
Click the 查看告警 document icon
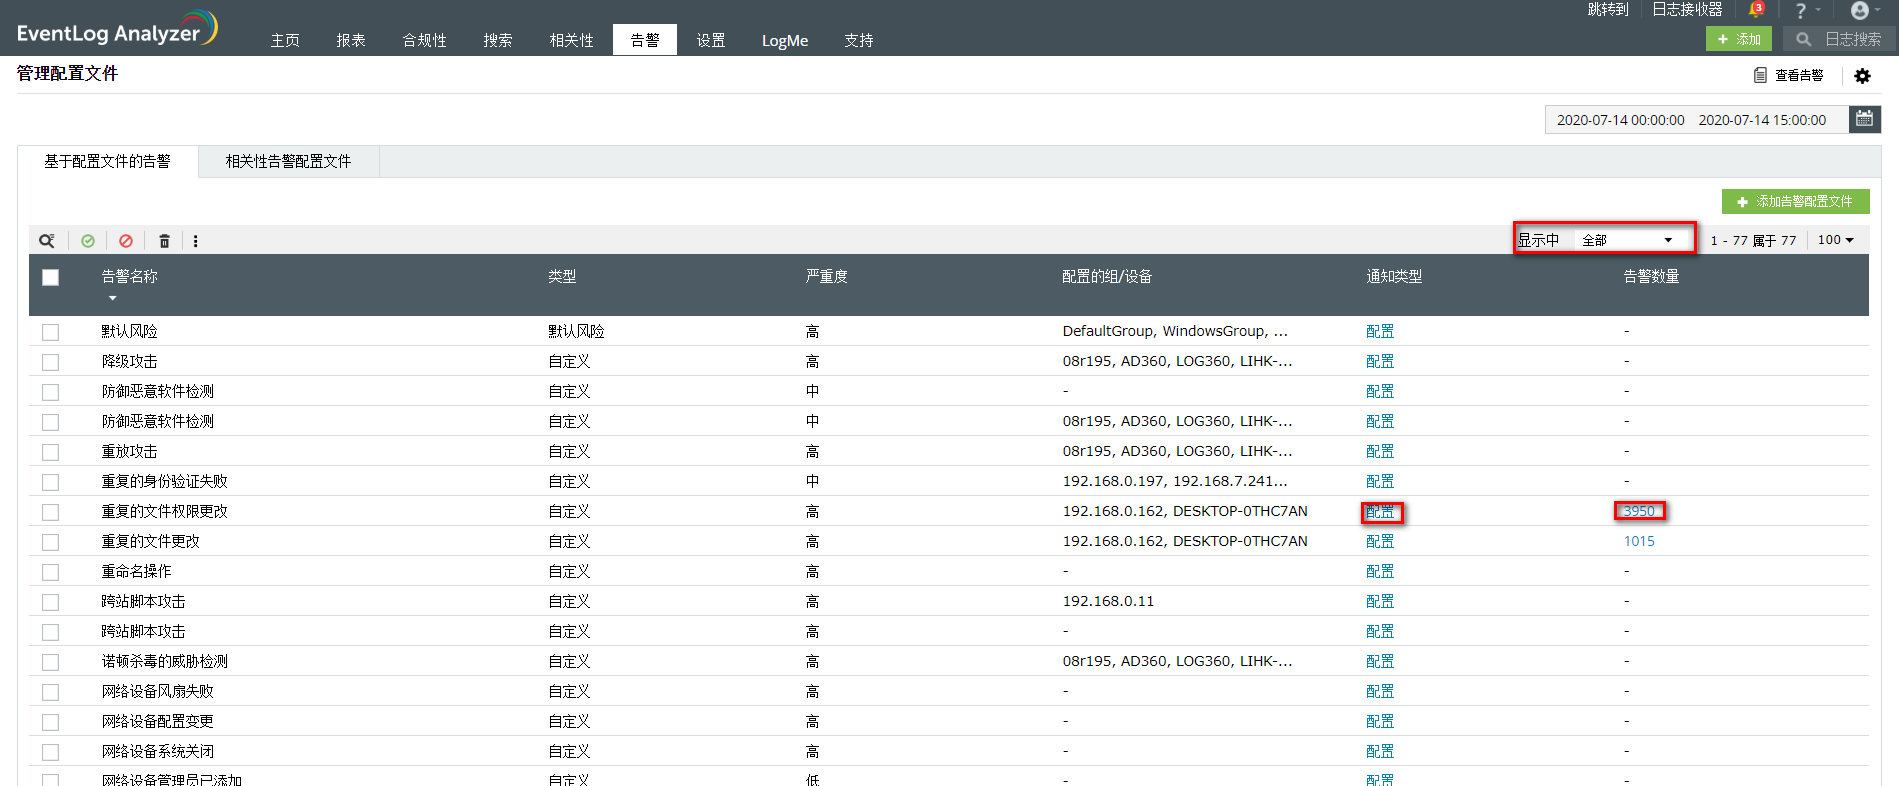1760,75
